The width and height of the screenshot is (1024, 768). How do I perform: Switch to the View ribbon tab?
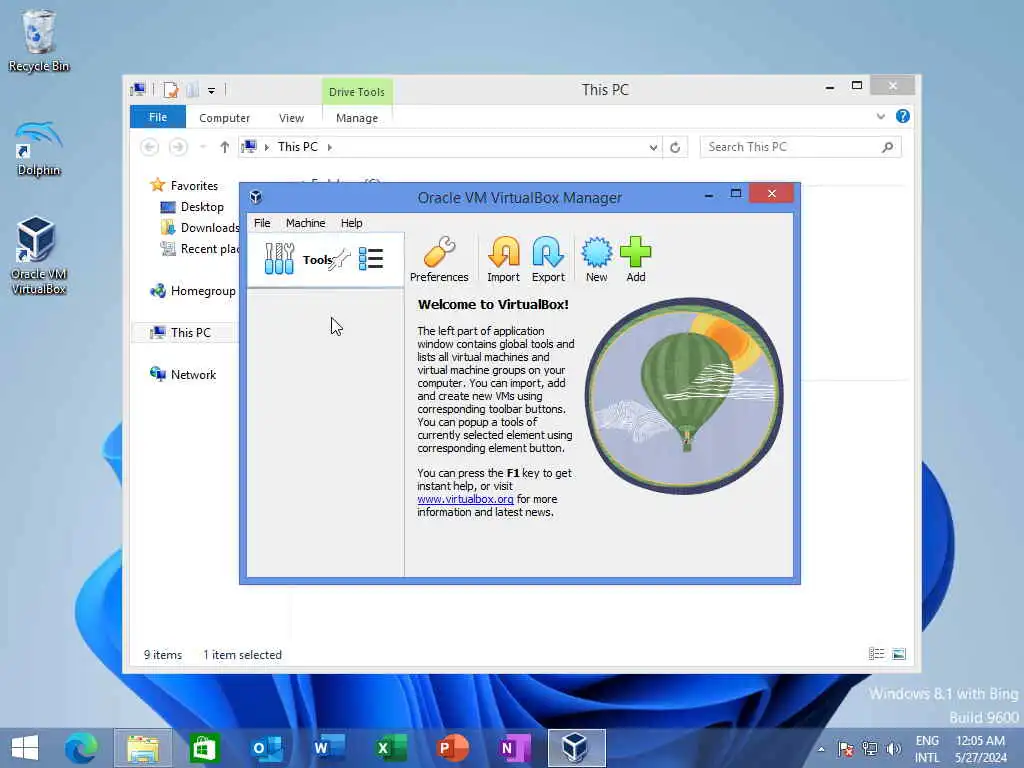[291, 118]
